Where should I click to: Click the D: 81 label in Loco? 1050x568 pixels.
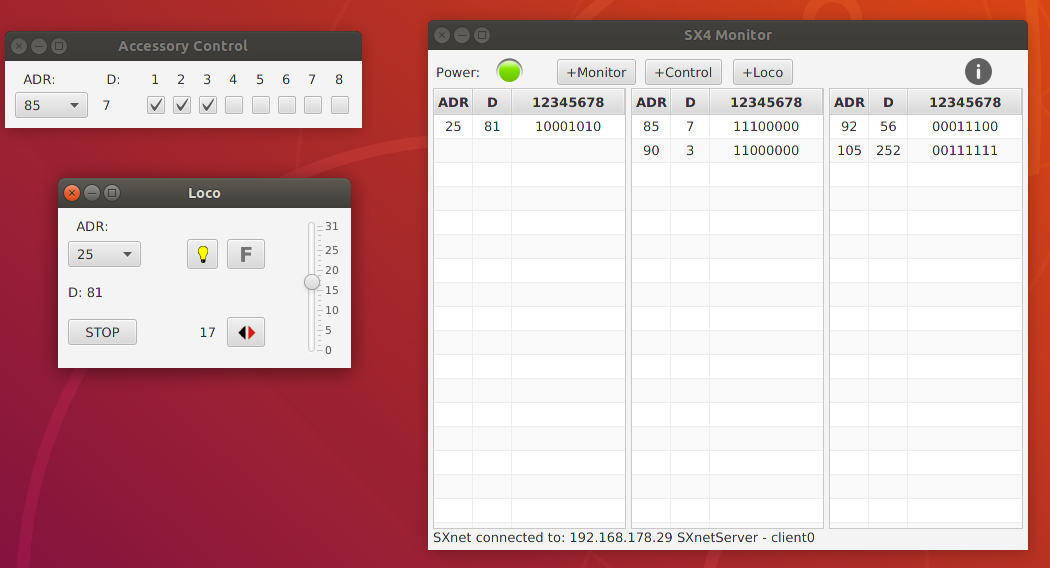coord(85,292)
